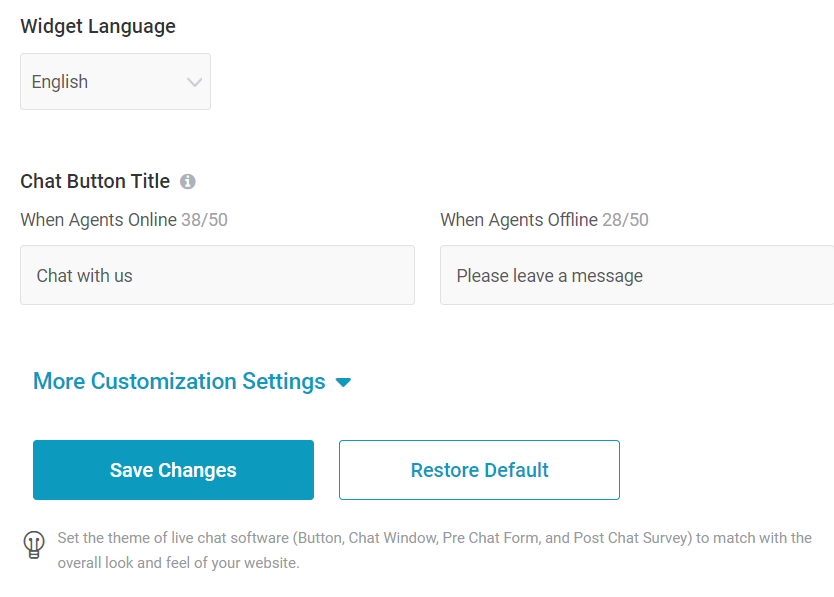Click the When Agents Offline label
Screen dimensions: 834x597
519,220
